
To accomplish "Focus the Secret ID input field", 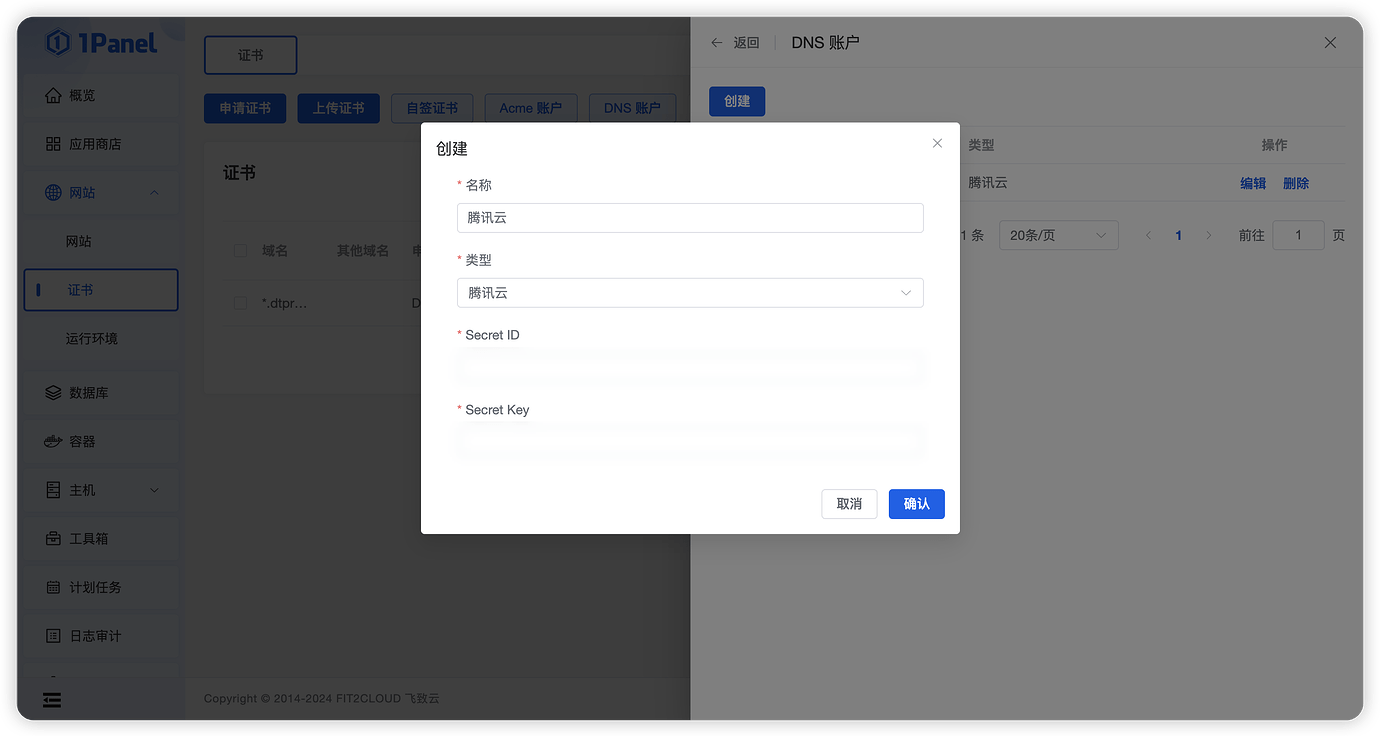I will pos(690,368).
